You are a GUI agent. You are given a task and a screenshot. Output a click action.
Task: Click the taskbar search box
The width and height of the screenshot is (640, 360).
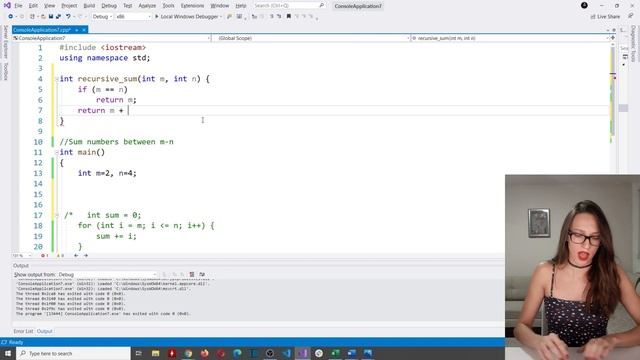pyautogui.click(x=74, y=353)
